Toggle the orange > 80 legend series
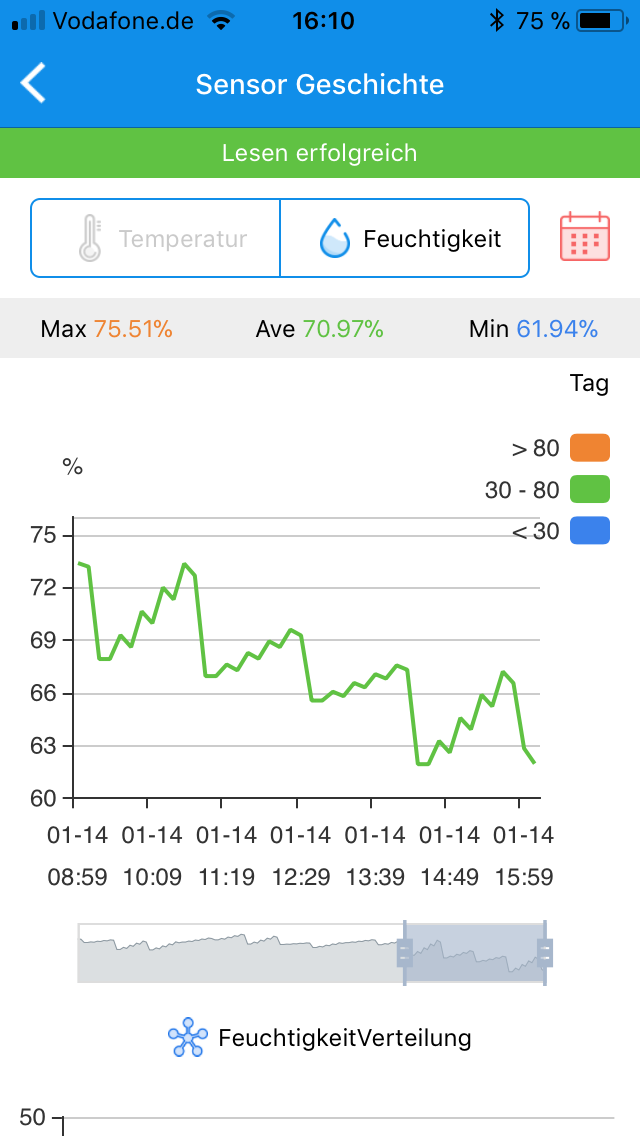The height and width of the screenshot is (1136, 640). click(589, 448)
